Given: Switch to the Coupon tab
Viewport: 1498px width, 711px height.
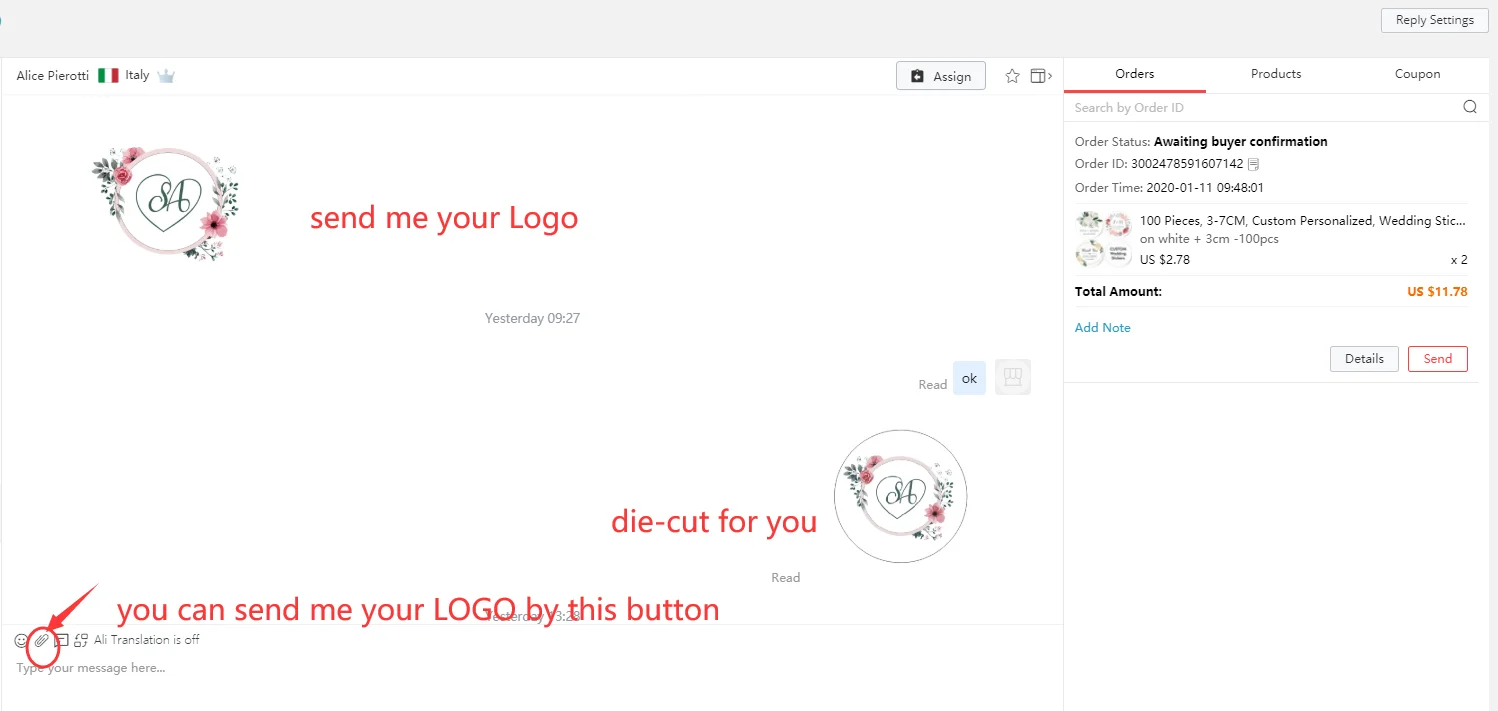Looking at the screenshot, I should pyautogui.click(x=1417, y=74).
